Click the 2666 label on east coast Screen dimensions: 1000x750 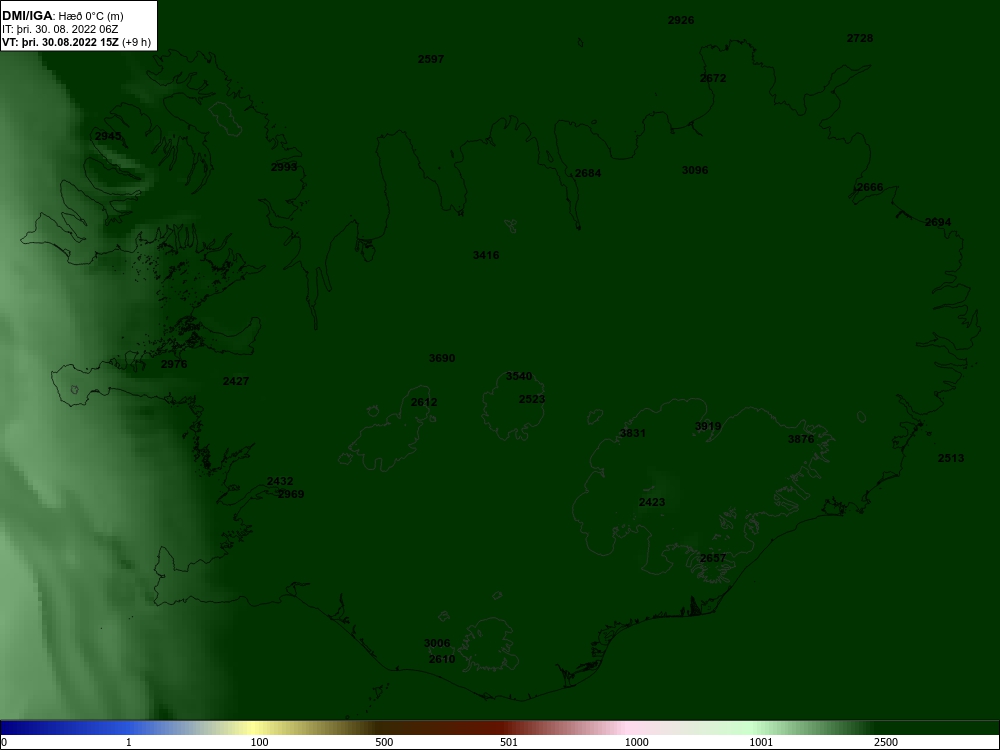tap(870, 188)
